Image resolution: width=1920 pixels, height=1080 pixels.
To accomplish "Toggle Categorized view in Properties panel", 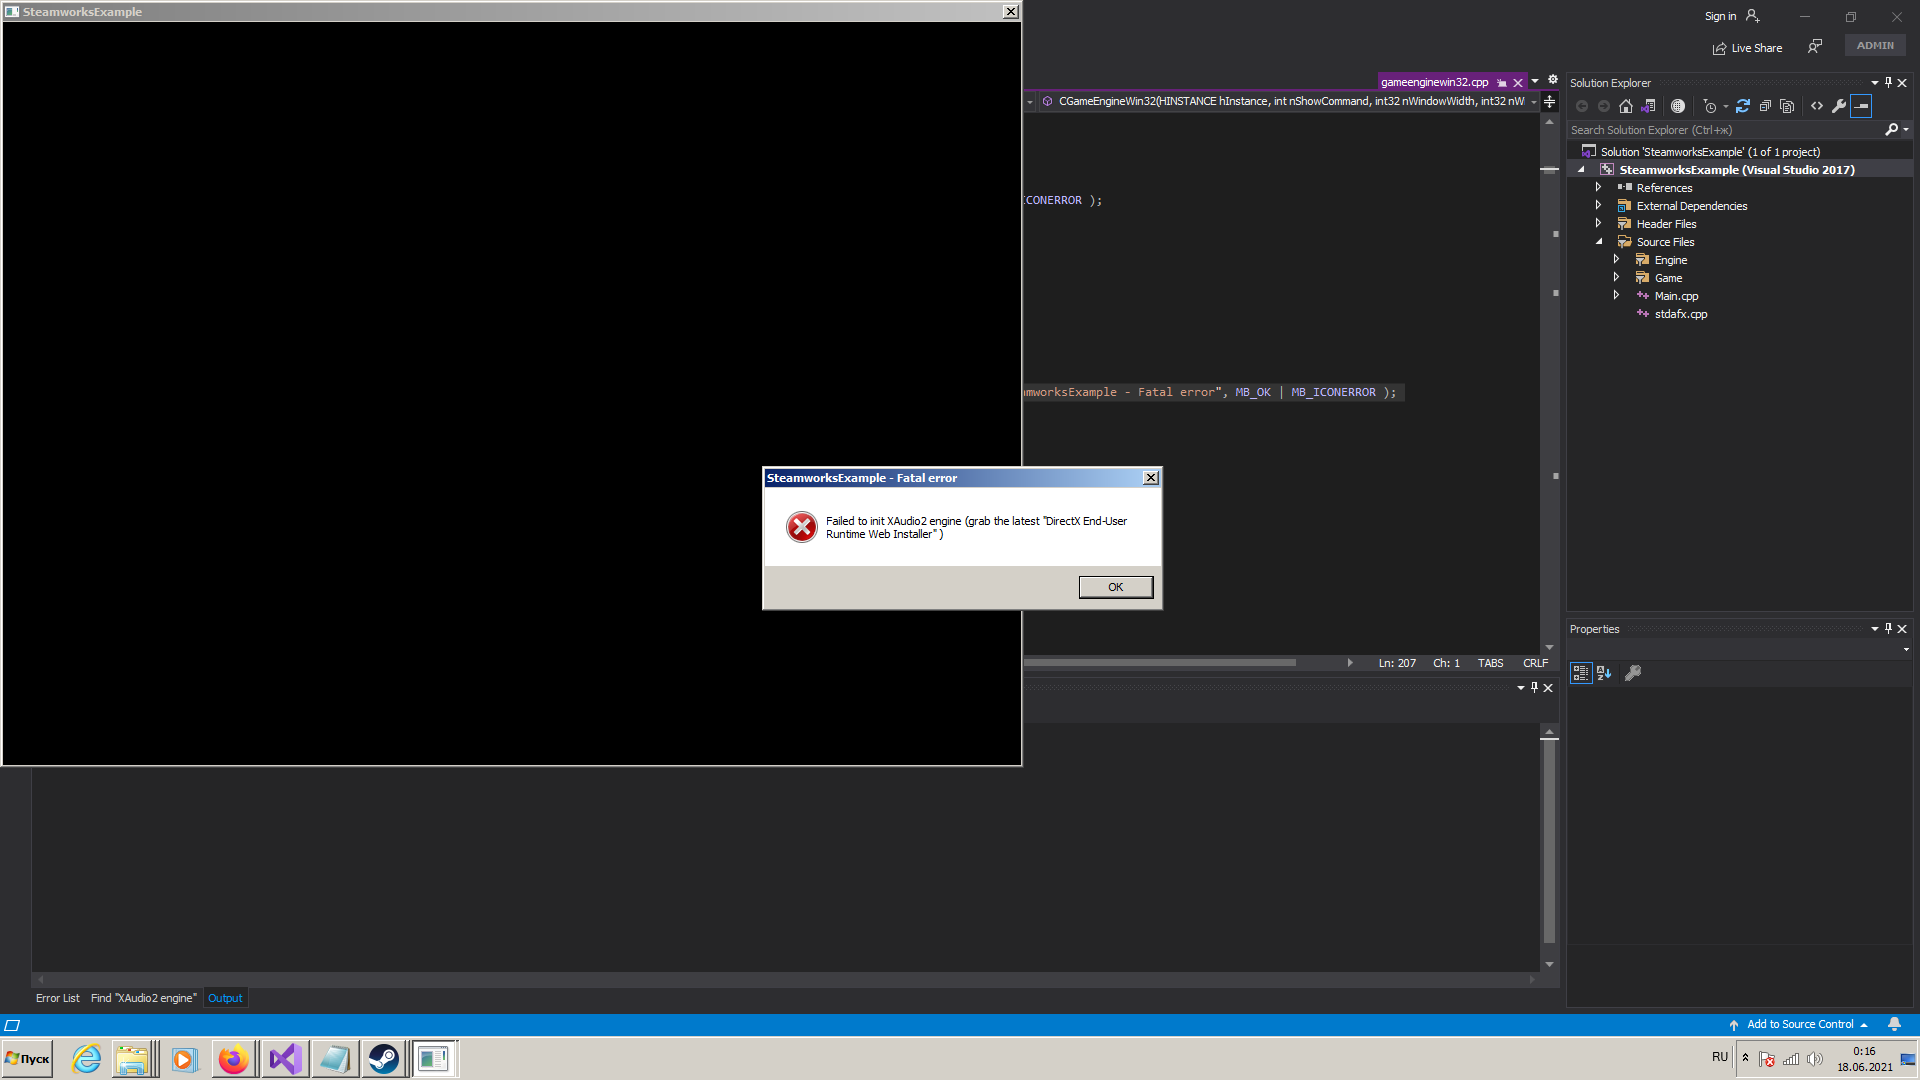I will [x=1581, y=673].
